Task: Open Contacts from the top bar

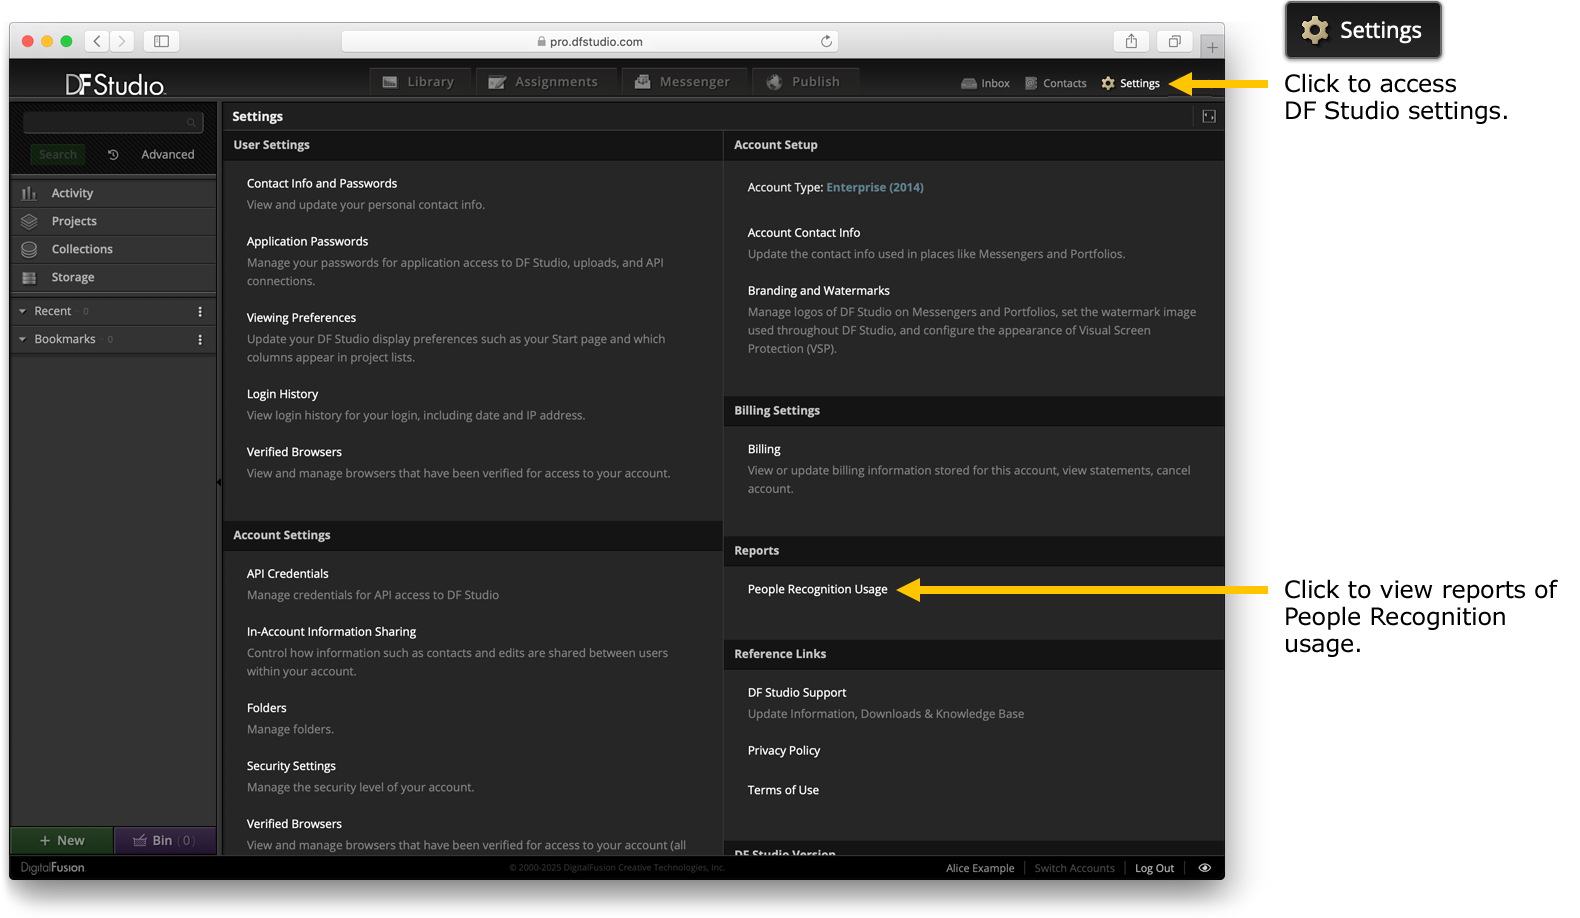Action: point(1056,84)
